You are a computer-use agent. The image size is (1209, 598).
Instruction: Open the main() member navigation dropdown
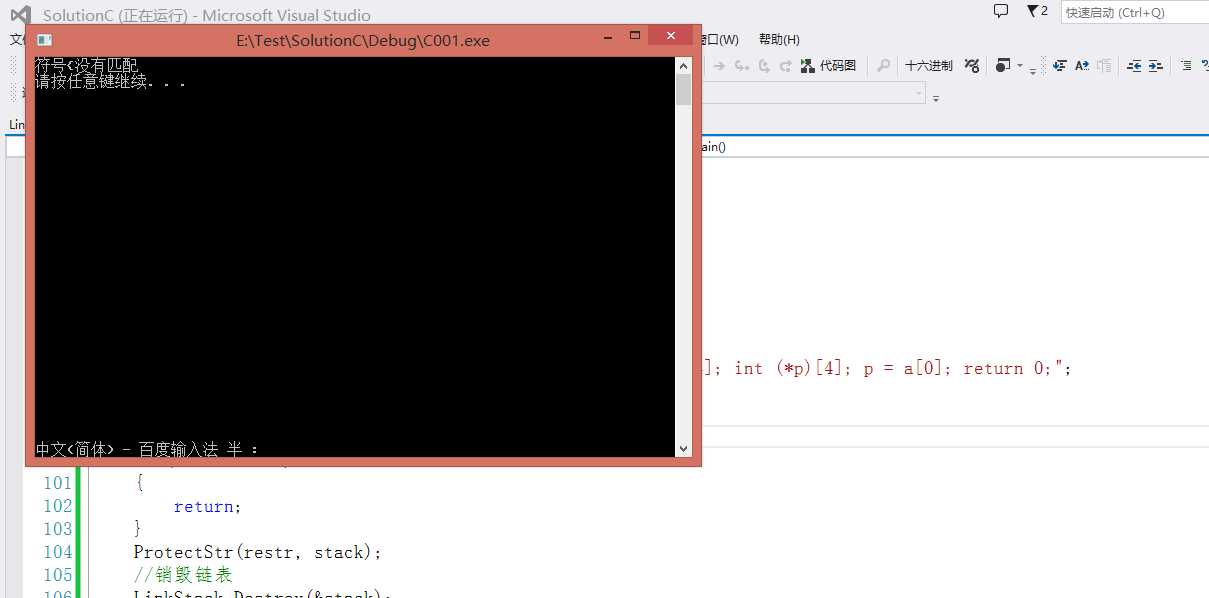pos(954,147)
